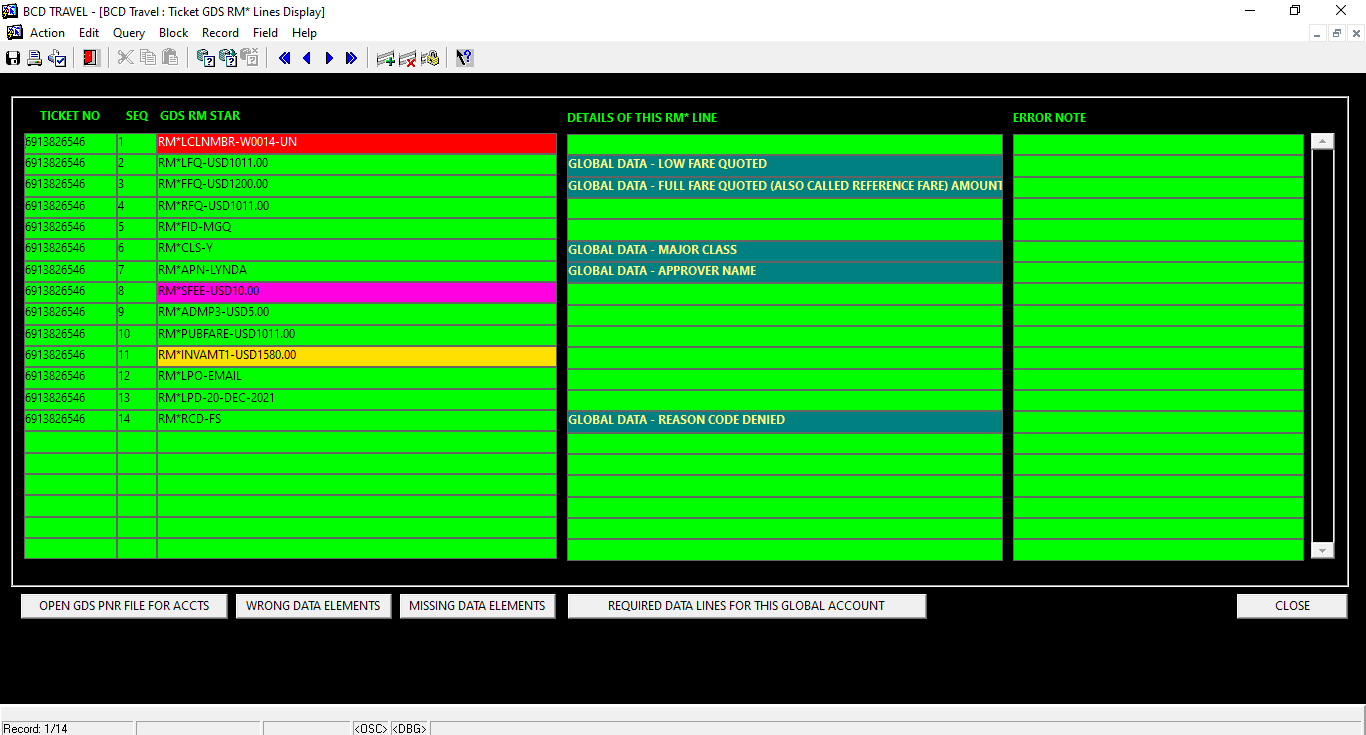Open the Edit menu
This screenshot has width=1366, height=735.
pos(89,32)
